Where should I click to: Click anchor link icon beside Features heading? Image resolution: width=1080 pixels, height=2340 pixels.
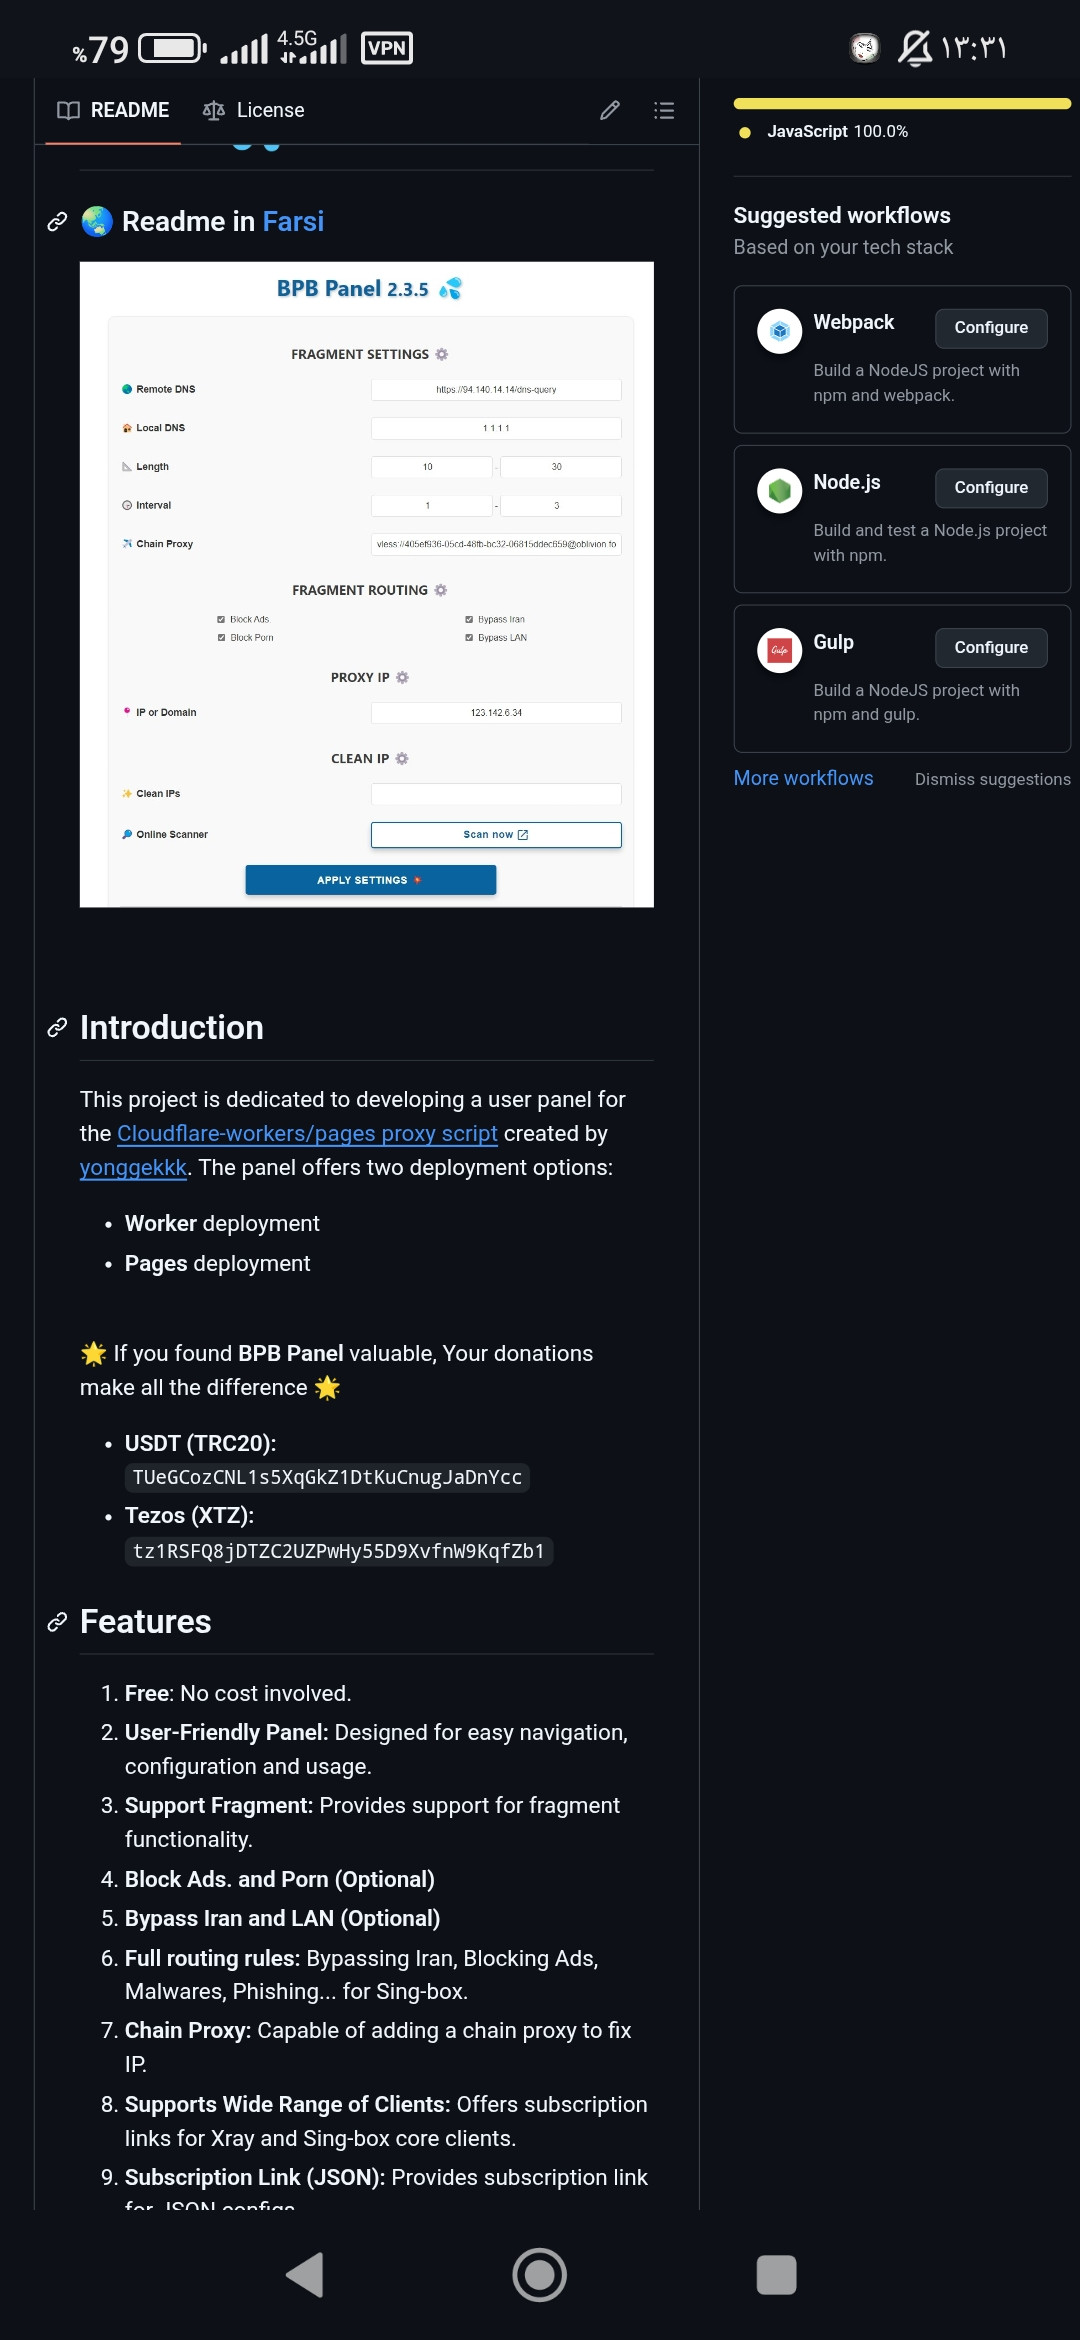point(58,1622)
